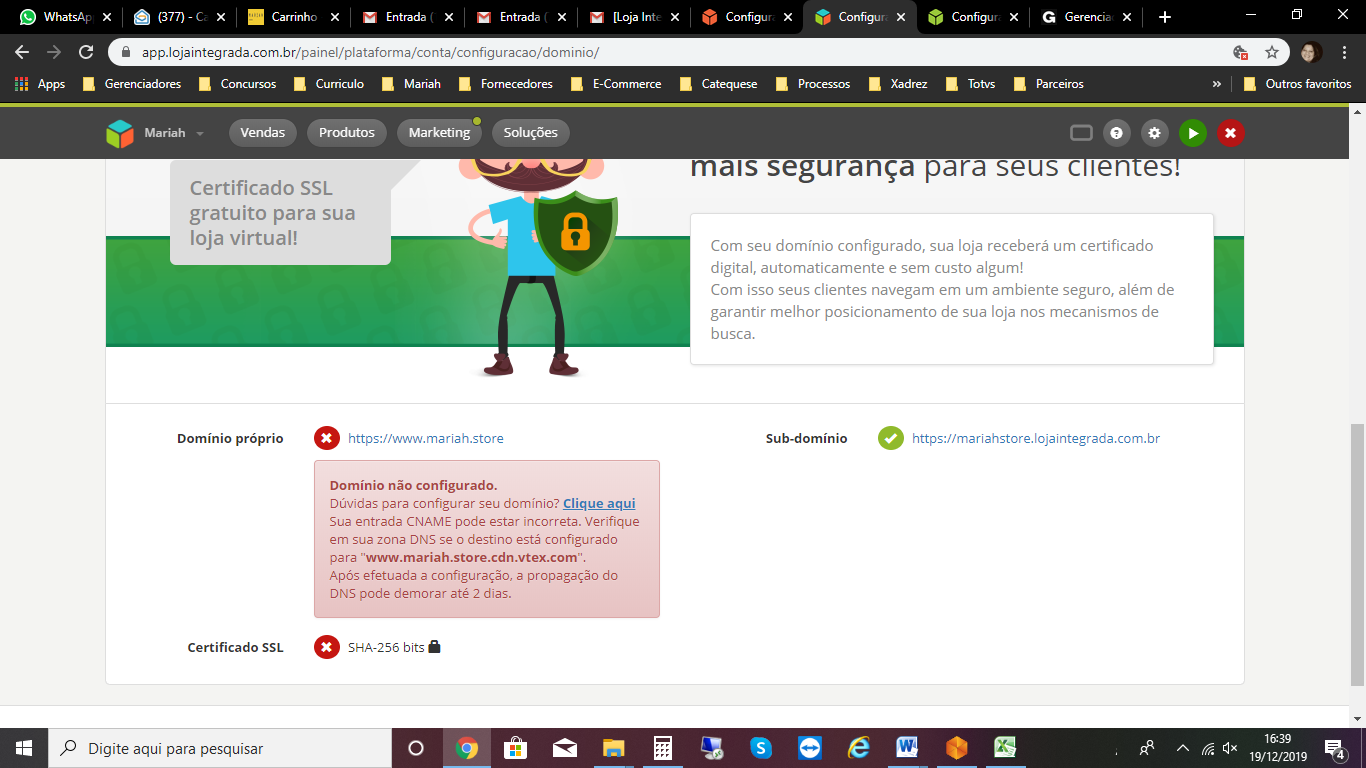The image size is (1366, 768).
Task: Open a new browser tab with plus
Action: pos(1164,17)
